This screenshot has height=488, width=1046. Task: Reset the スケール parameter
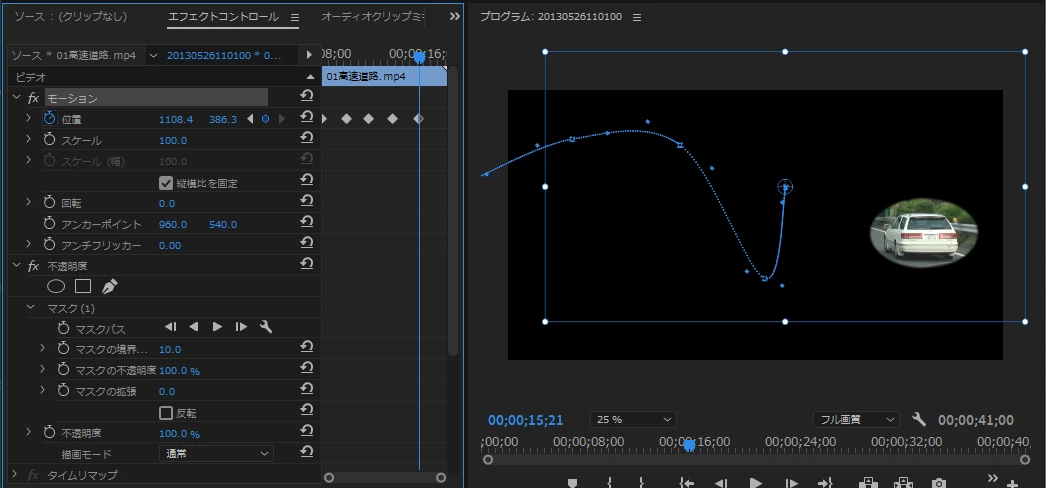click(x=306, y=138)
